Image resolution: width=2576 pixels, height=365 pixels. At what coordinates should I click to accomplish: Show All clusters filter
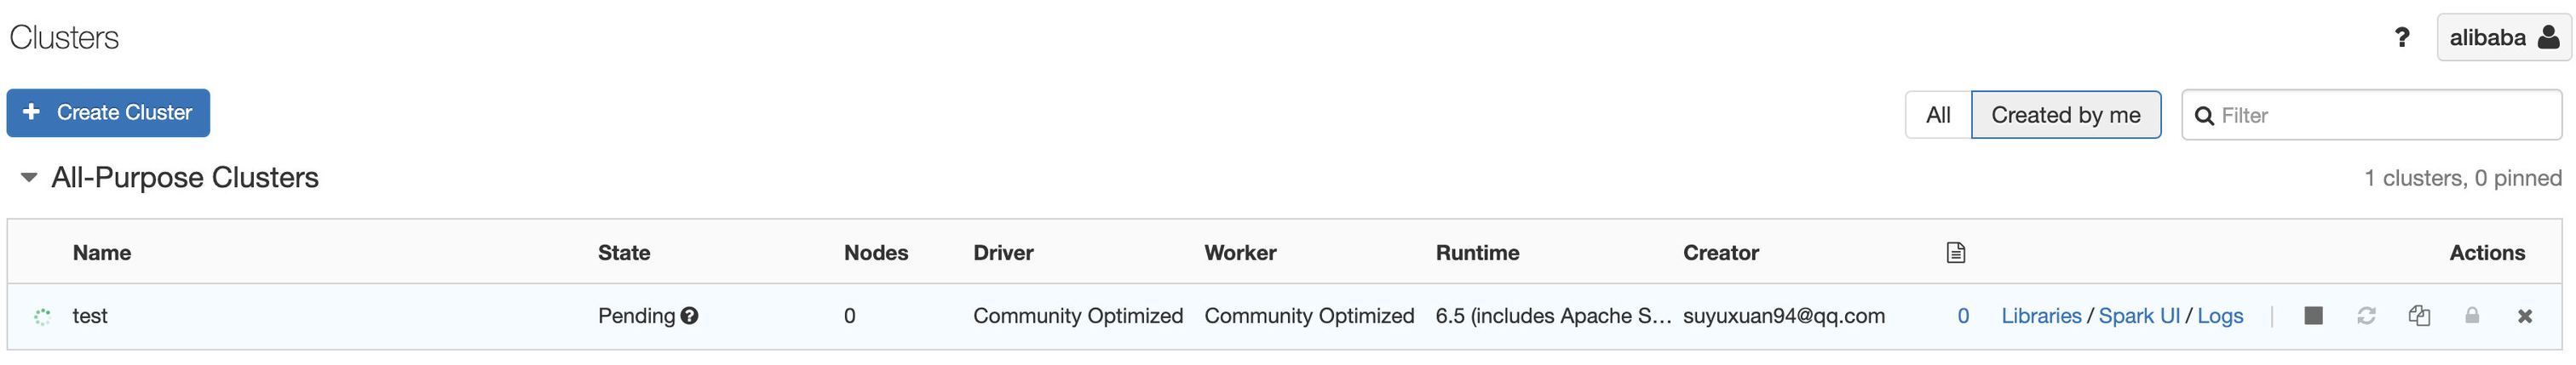click(1938, 115)
